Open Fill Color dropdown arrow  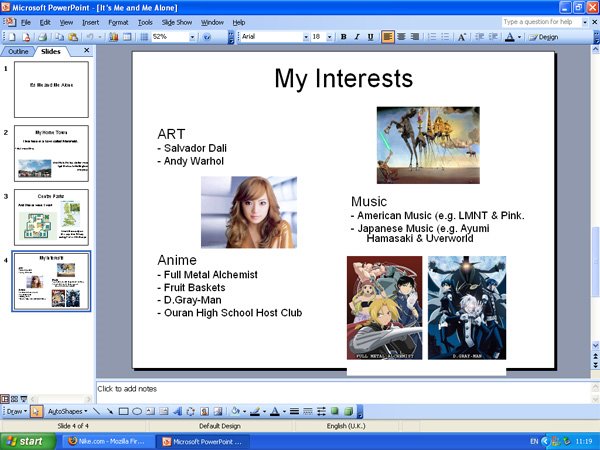244,411
